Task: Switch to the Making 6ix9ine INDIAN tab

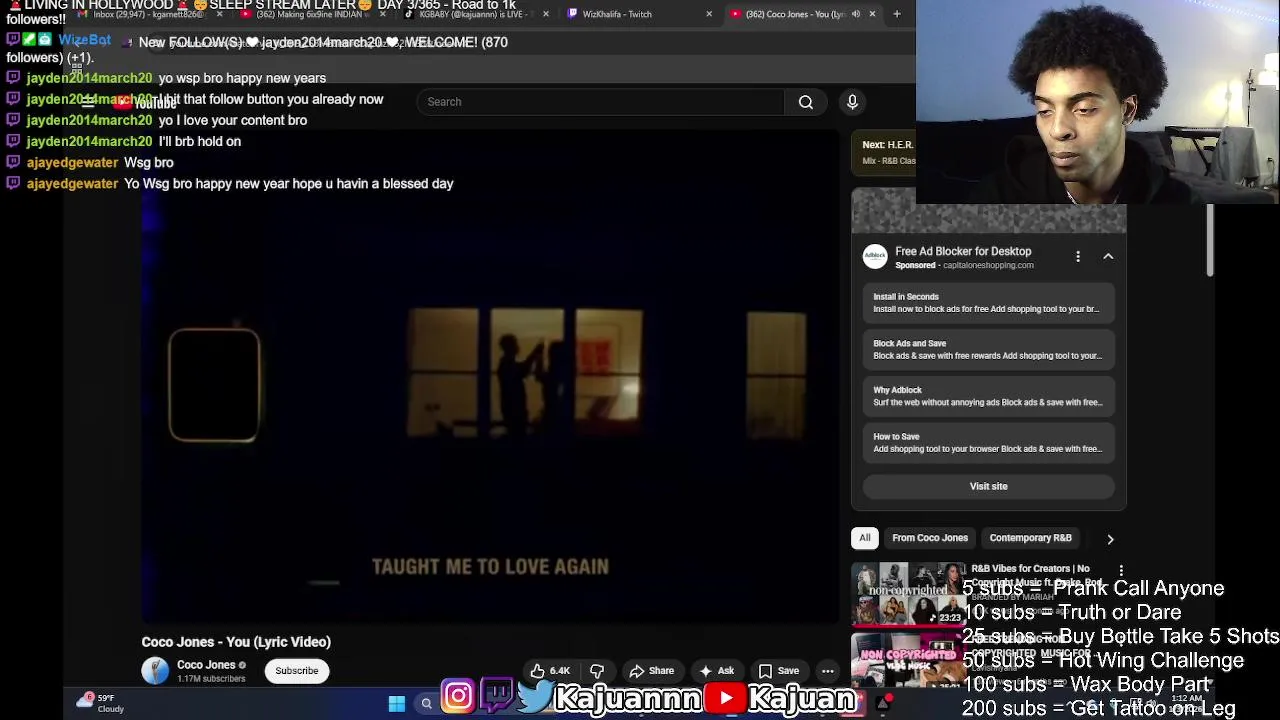Action: [312, 14]
